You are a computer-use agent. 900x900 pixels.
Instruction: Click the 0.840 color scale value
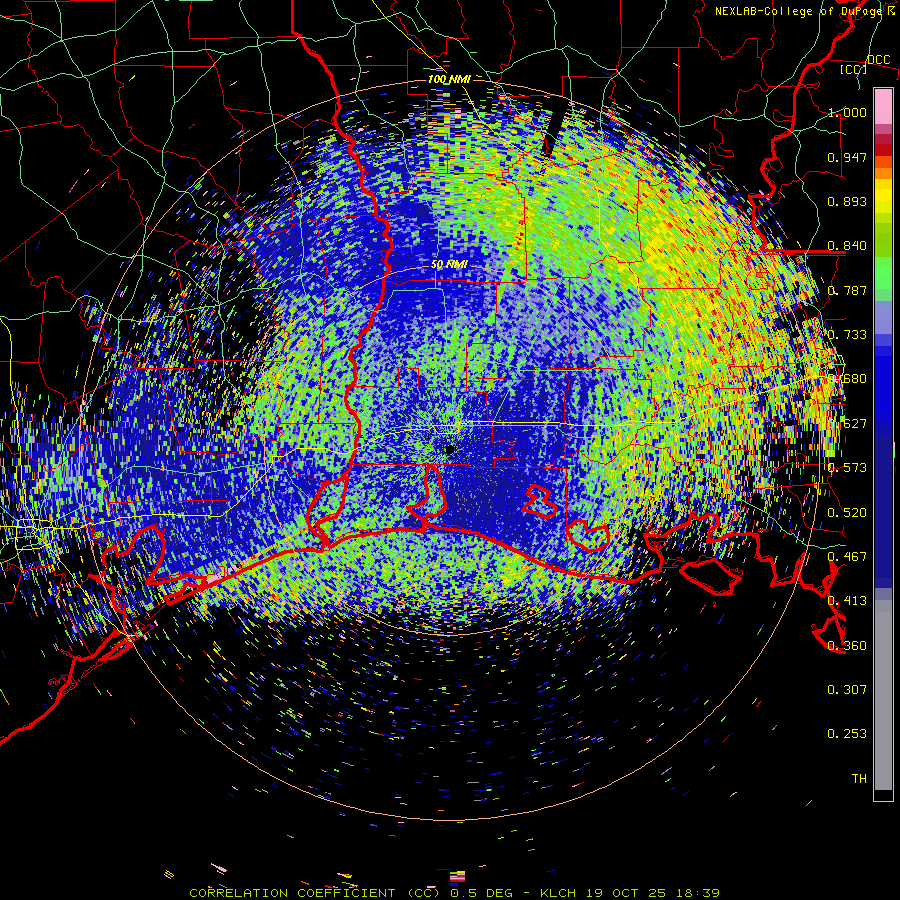coord(847,246)
